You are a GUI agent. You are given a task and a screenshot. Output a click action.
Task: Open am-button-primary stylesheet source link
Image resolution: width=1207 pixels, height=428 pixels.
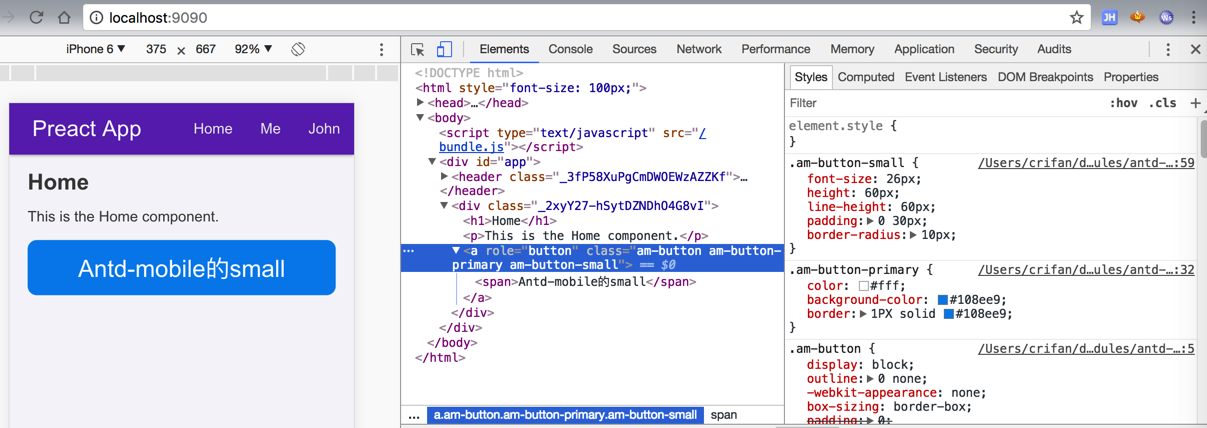pyautogui.click(x=1086, y=270)
